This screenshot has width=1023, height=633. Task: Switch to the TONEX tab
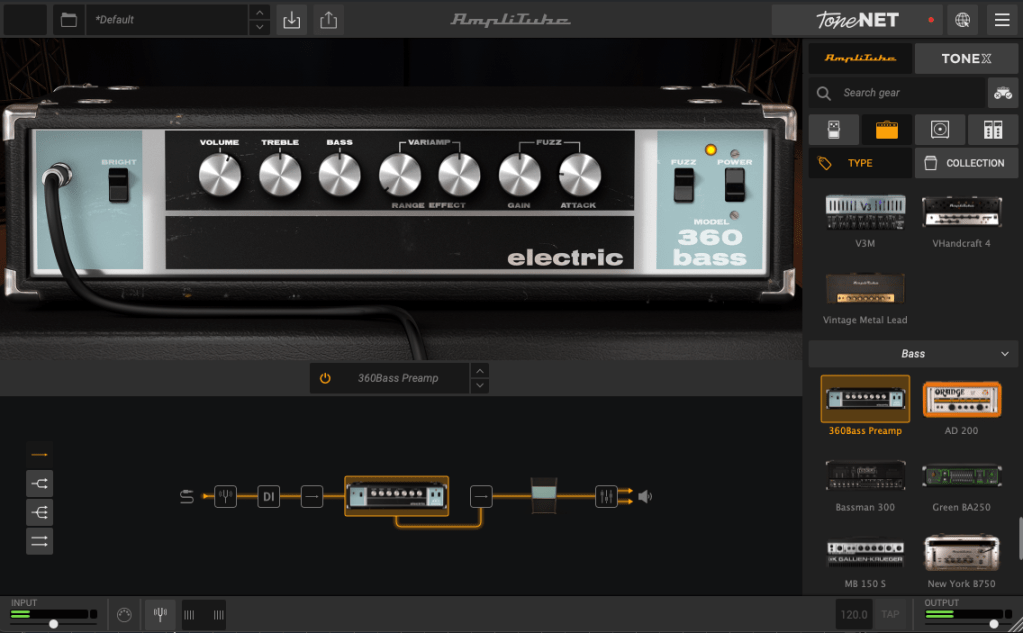(966, 59)
